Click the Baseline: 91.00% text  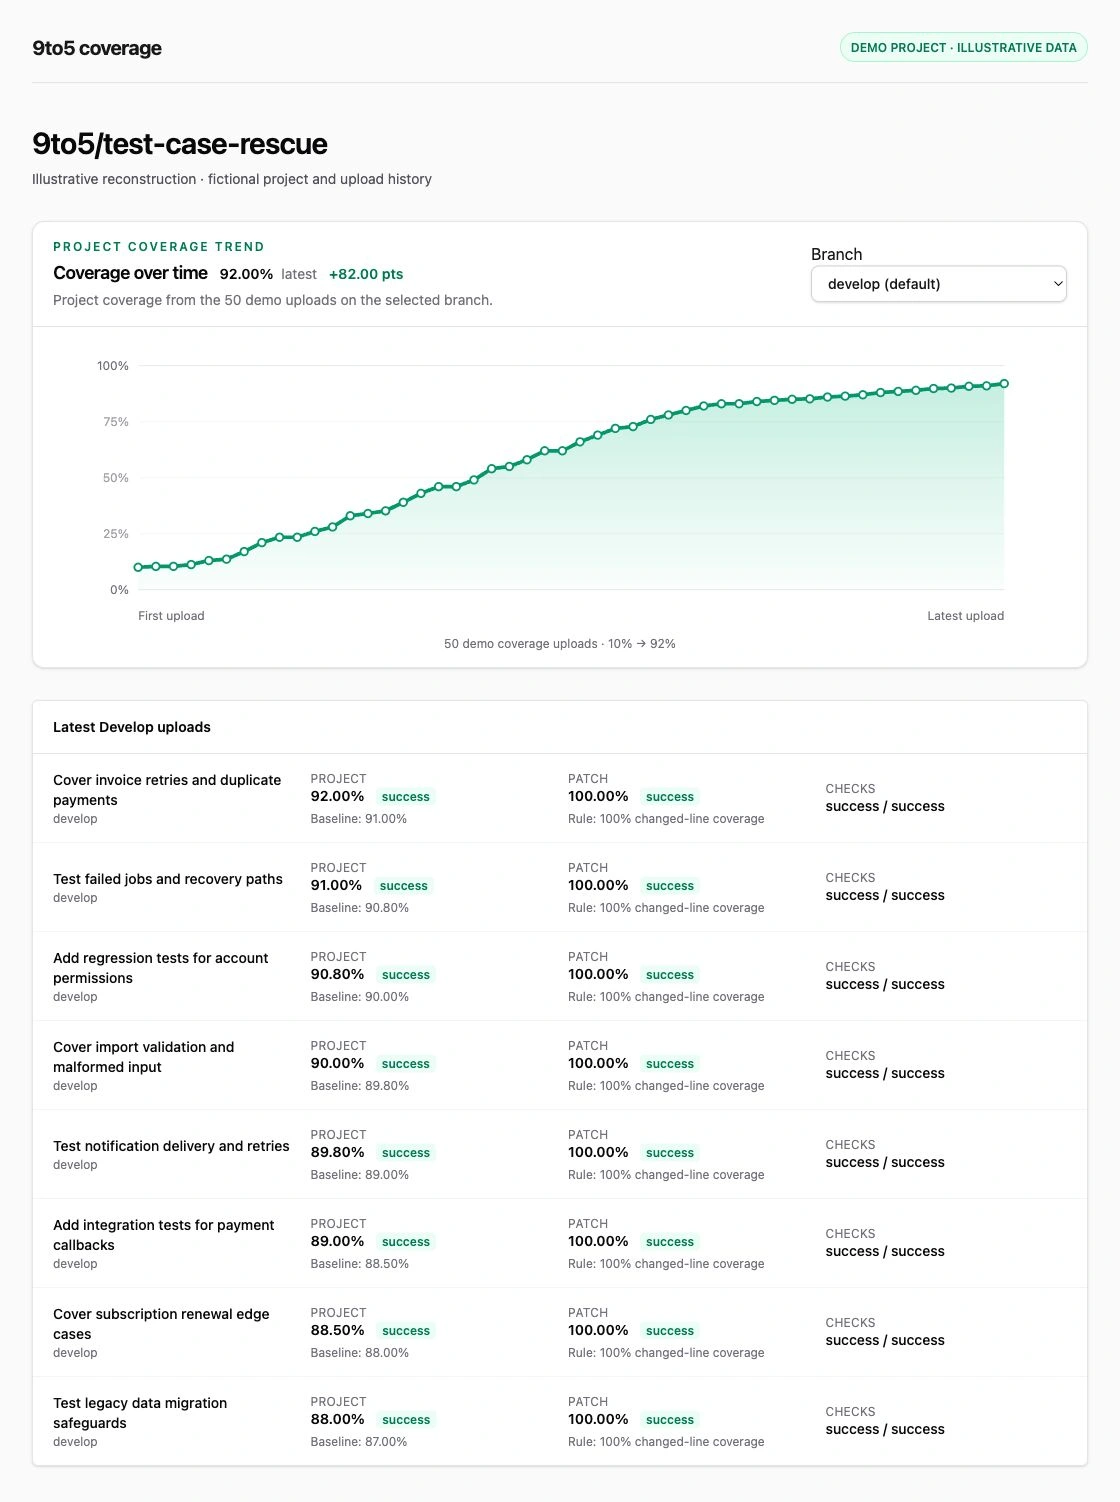coord(359,819)
